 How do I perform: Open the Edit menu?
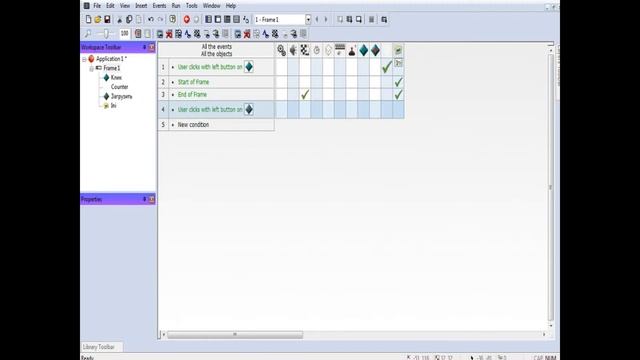[x=110, y=6]
